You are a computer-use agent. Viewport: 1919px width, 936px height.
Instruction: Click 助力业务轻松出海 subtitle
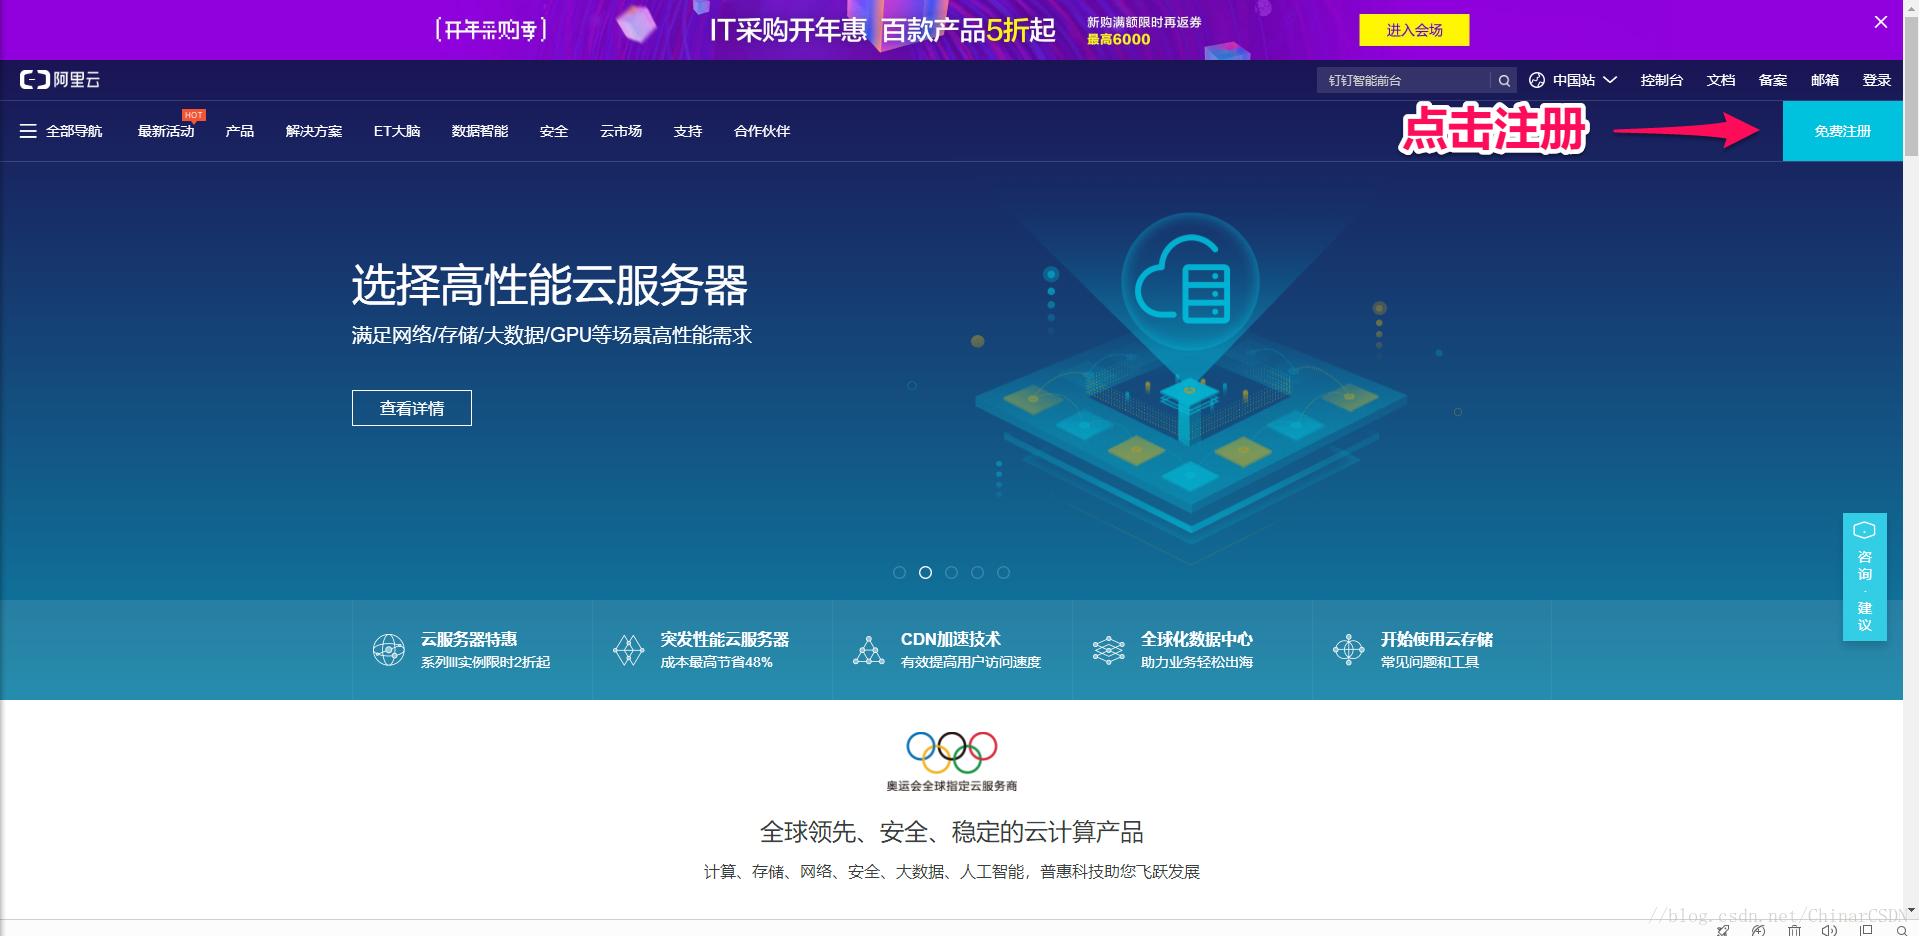(x=1197, y=662)
